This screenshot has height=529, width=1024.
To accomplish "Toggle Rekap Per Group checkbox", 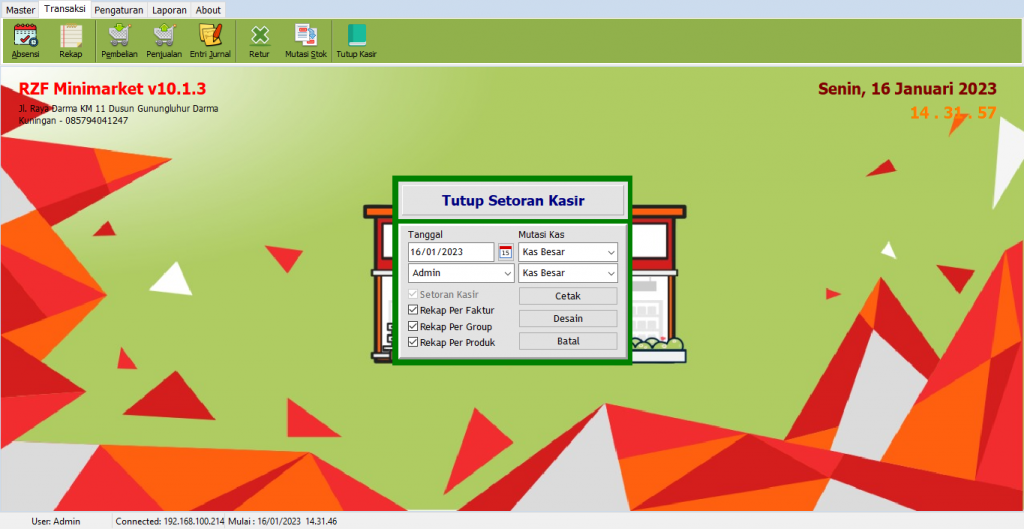I will click(x=413, y=326).
